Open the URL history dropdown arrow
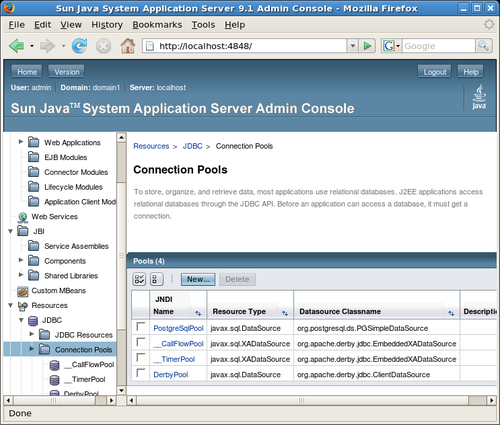 [352, 46]
